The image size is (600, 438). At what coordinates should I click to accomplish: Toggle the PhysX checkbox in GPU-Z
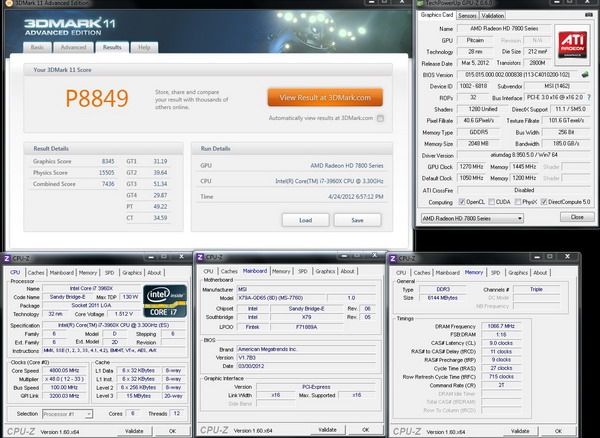tap(518, 202)
